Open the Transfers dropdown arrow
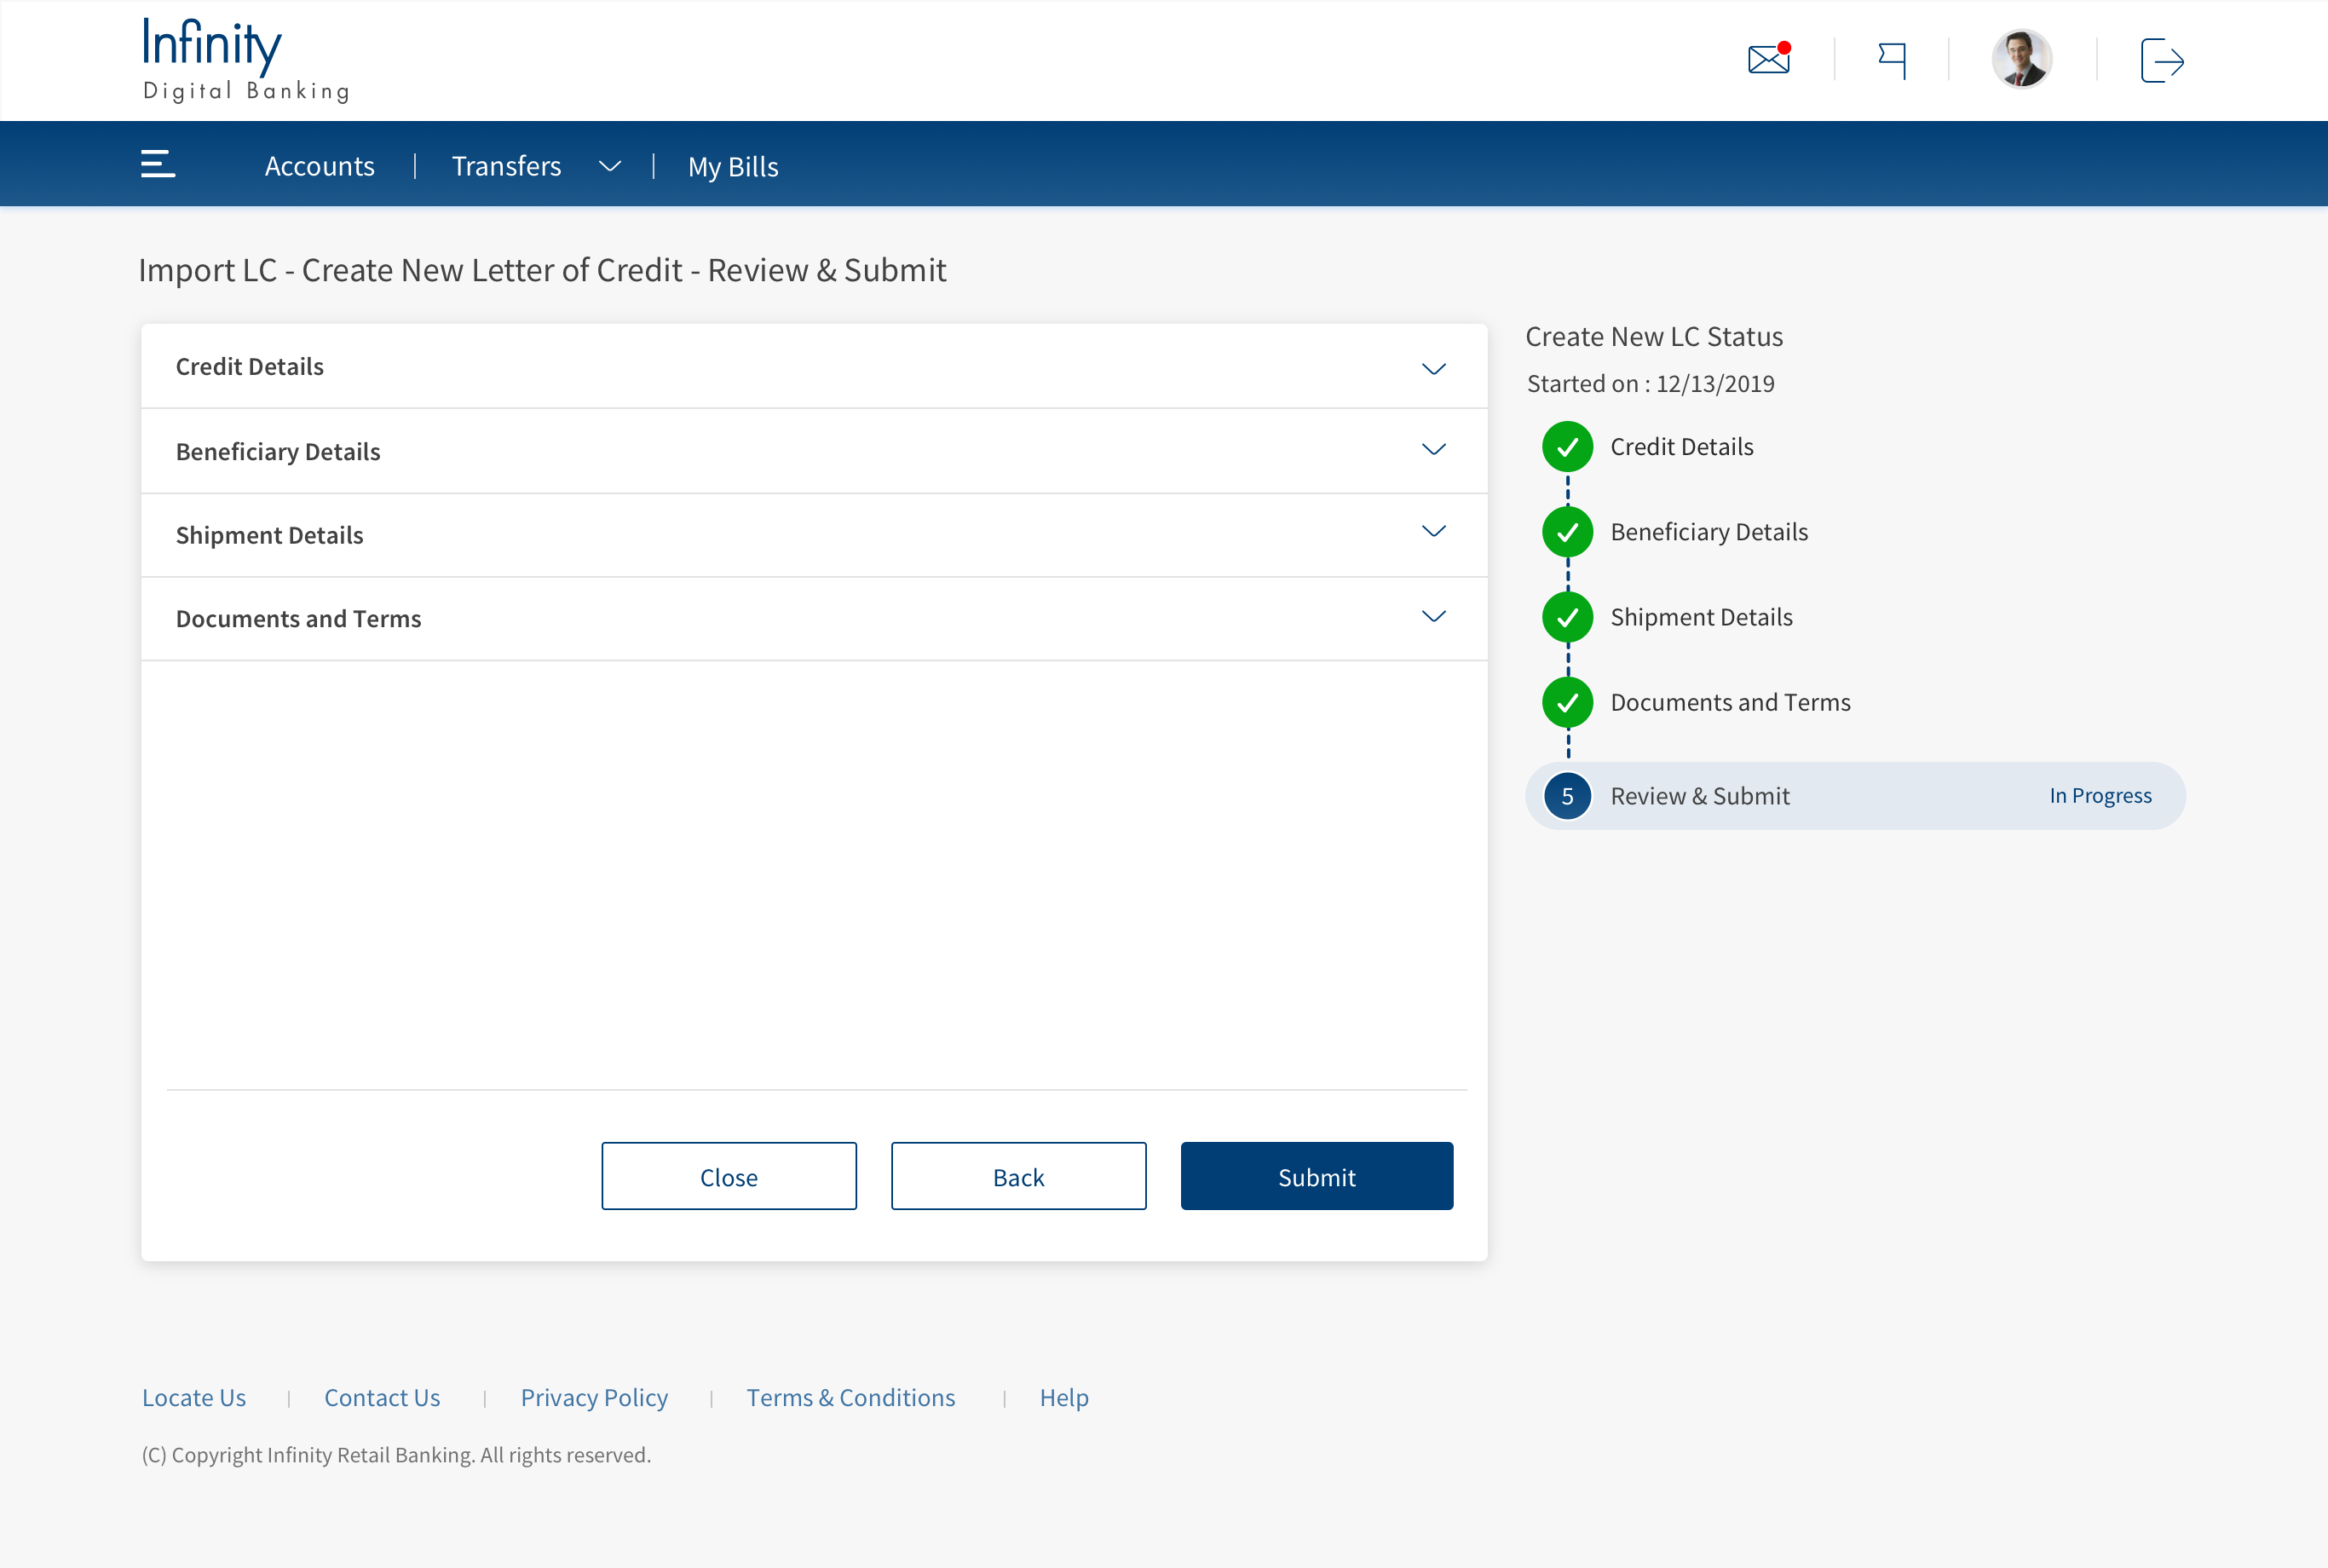2328x1568 pixels. [x=609, y=166]
